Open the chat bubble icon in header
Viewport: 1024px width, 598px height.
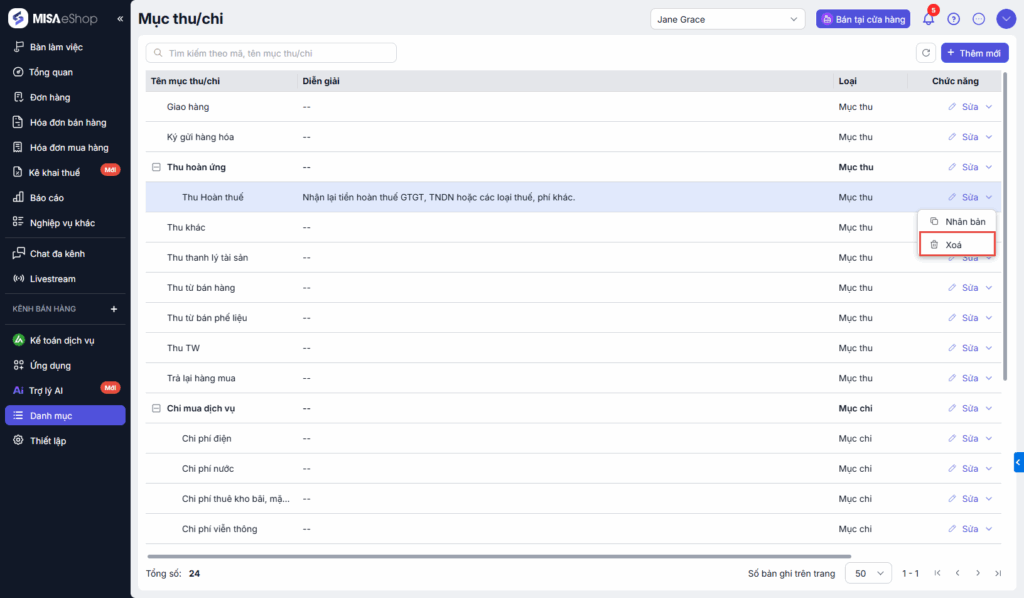point(978,19)
